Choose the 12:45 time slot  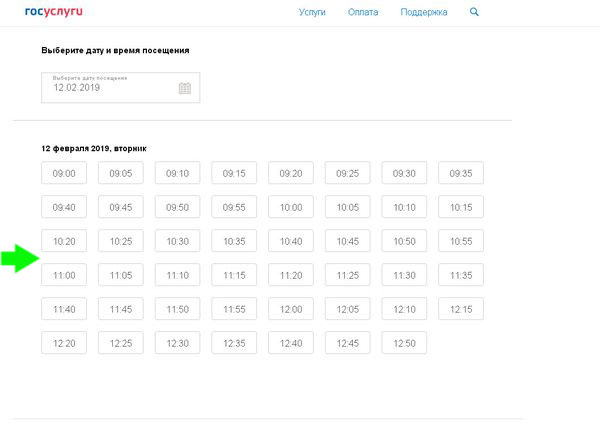coord(347,343)
